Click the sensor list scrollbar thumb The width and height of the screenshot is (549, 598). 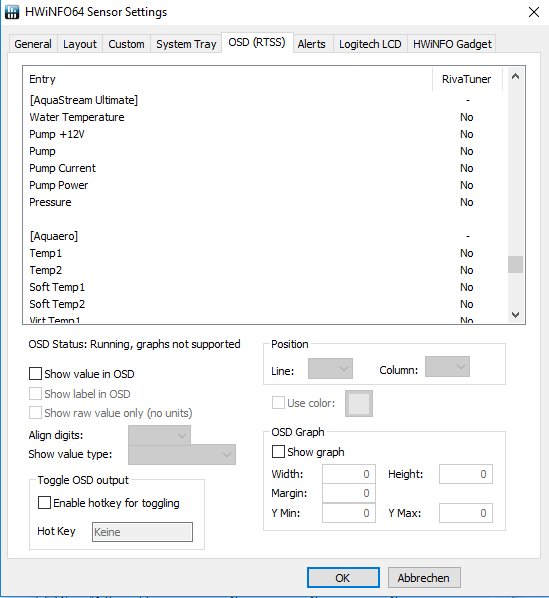(x=515, y=264)
